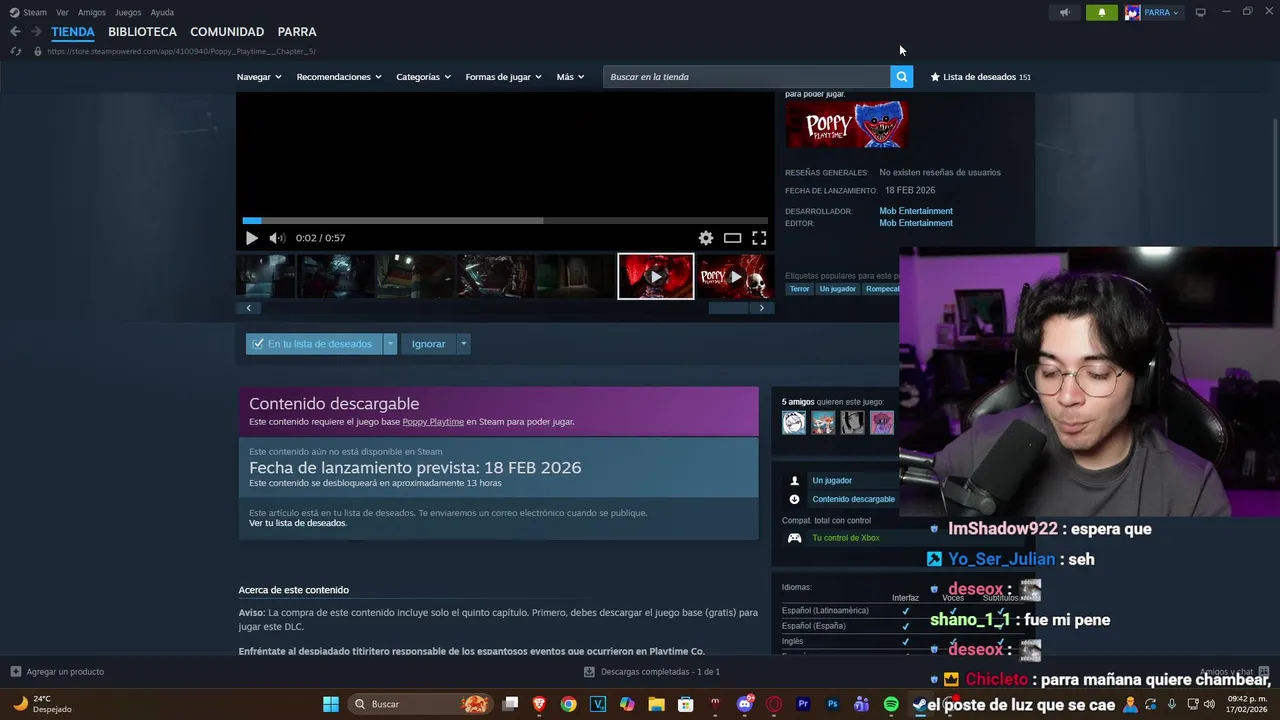Open Ignorar options dropdown arrow

[x=463, y=344]
